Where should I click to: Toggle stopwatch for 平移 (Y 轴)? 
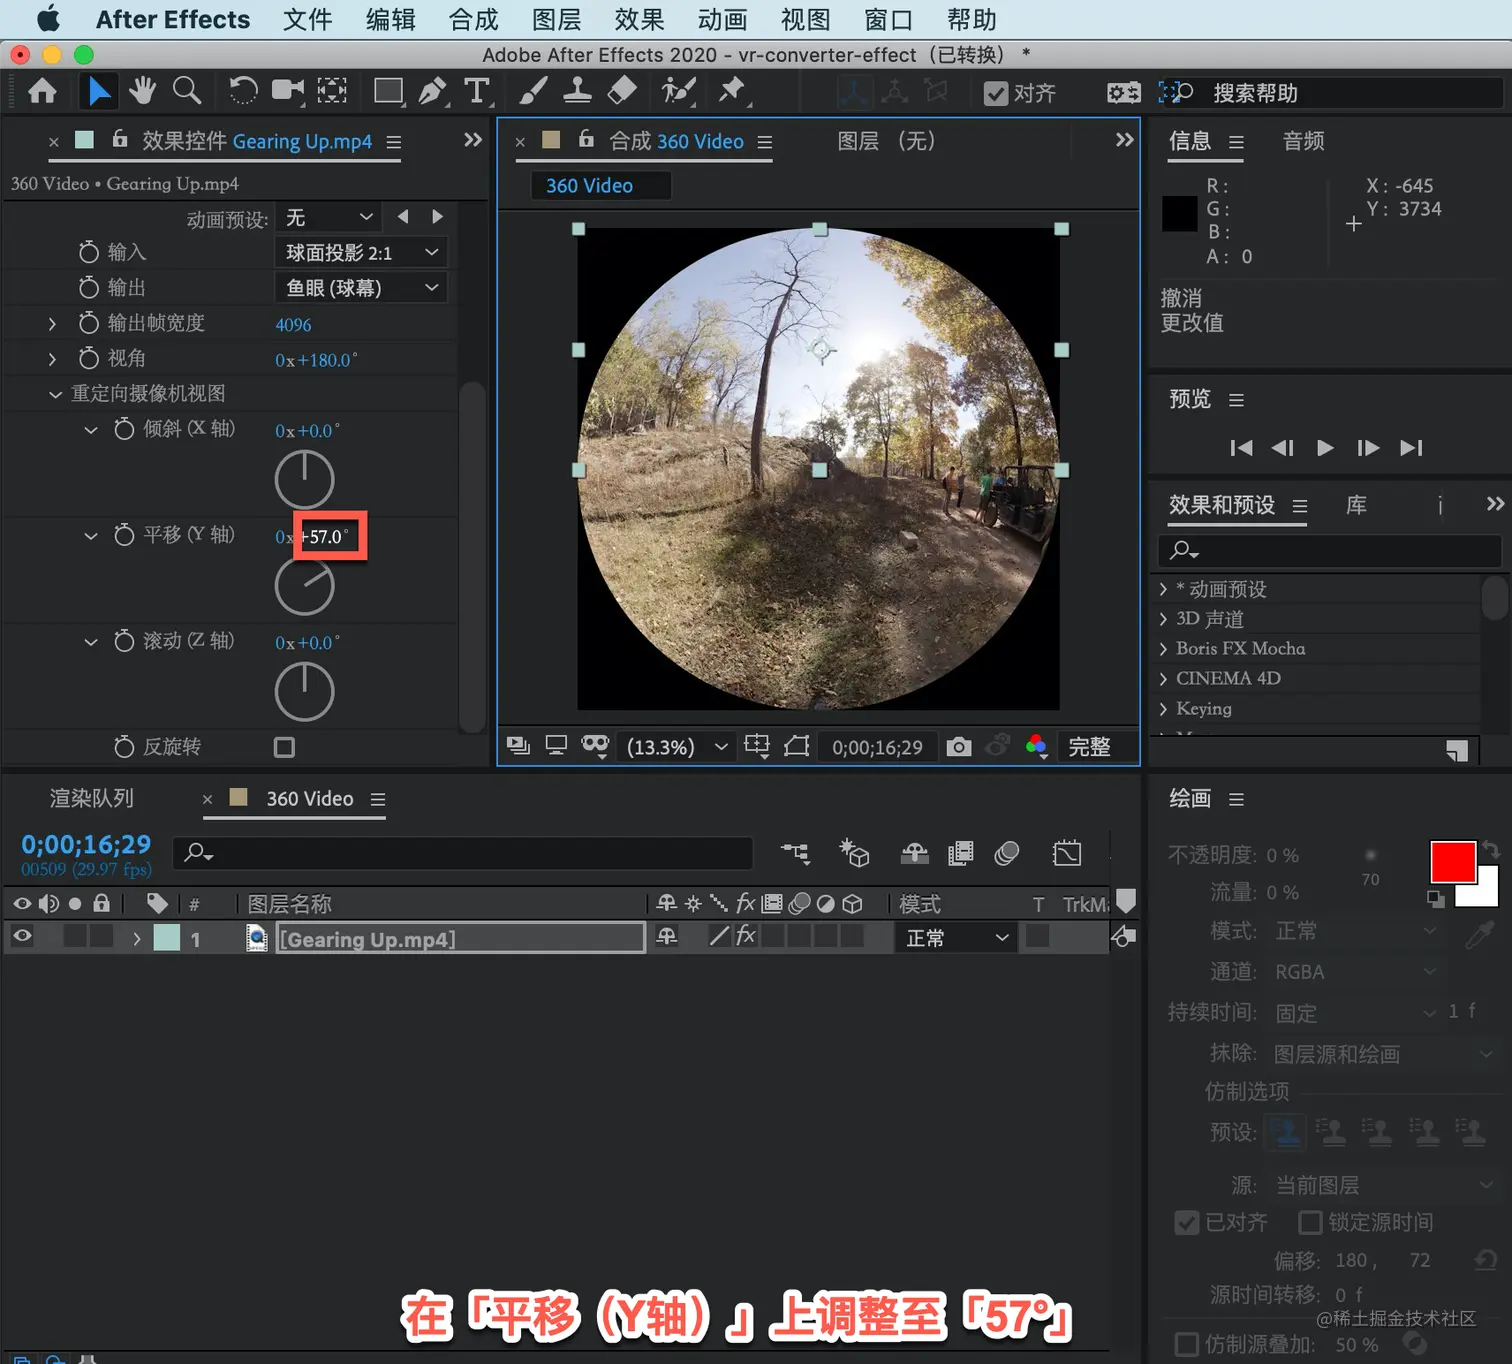(124, 535)
